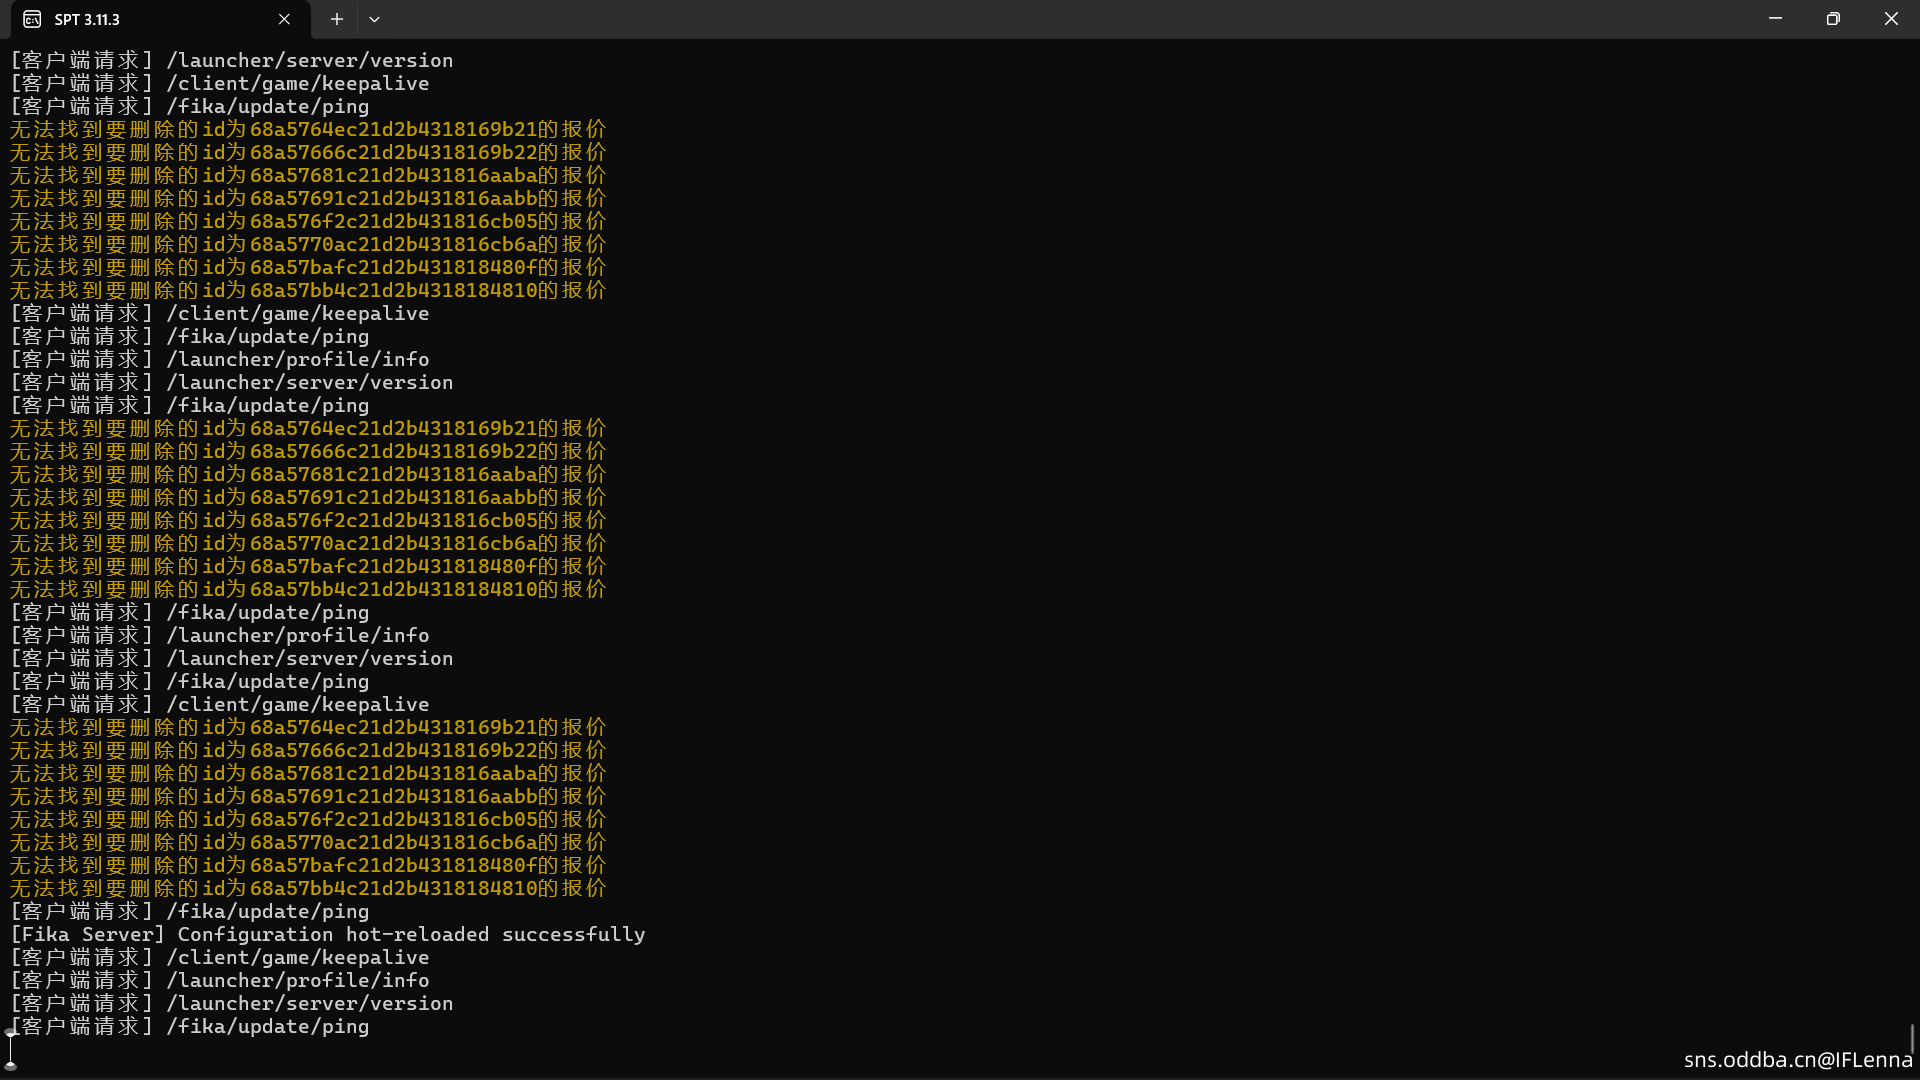Click the bottommost /launcher/server/version log line
The image size is (1920, 1080).
pyautogui.click(x=231, y=1003)
